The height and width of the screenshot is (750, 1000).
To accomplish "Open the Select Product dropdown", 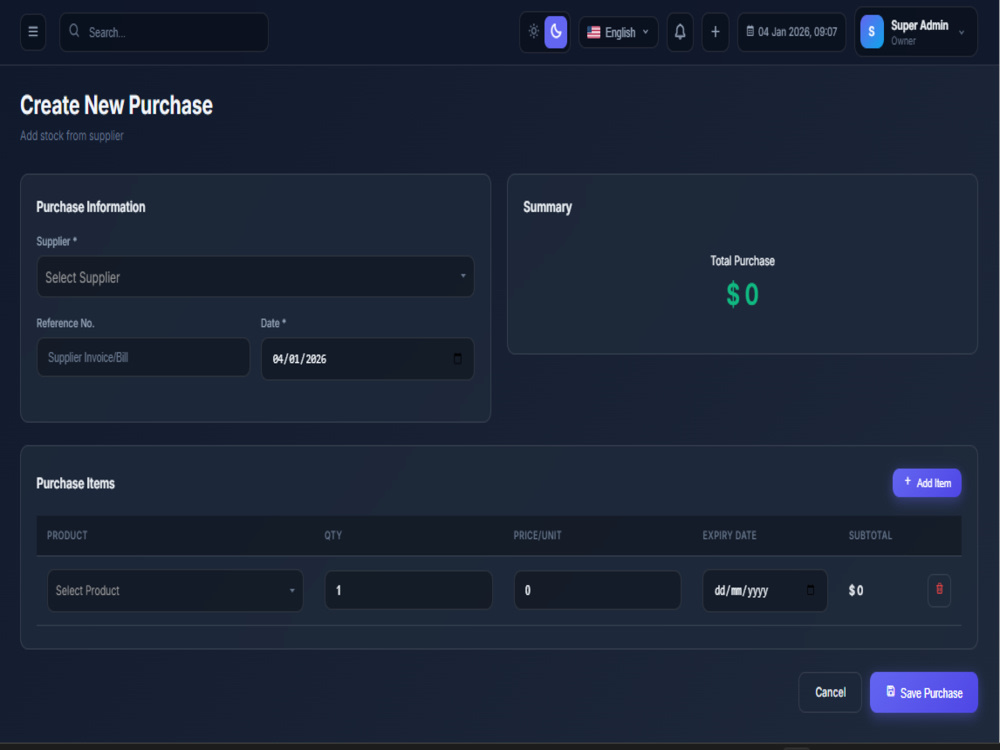I will [x=175, y=591].
